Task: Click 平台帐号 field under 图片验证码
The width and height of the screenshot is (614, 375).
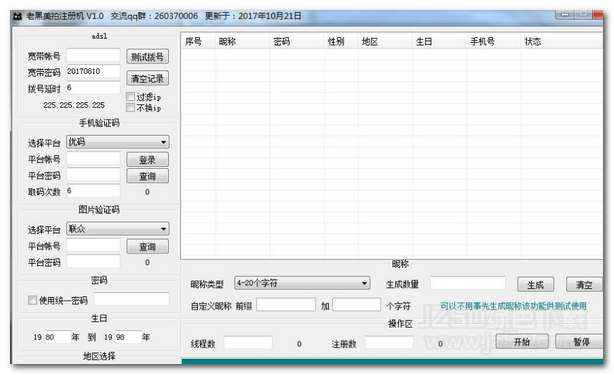Action: [93, 245]
